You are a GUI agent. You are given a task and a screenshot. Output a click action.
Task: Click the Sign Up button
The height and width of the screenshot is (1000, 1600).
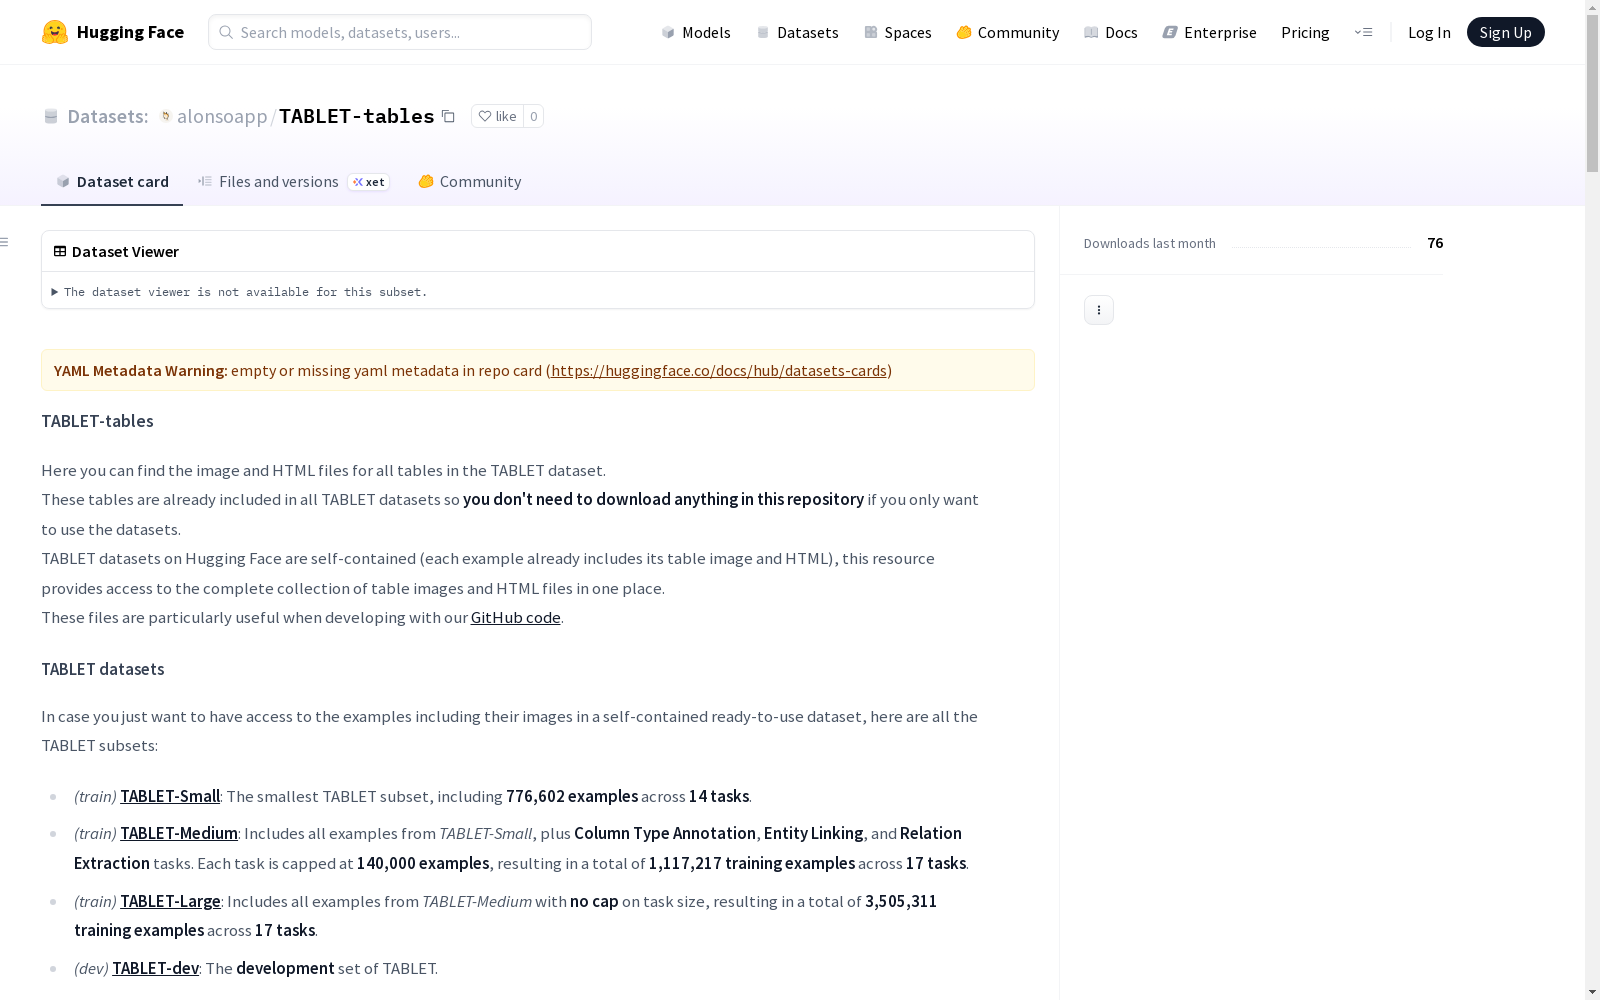click(1506, 32)
